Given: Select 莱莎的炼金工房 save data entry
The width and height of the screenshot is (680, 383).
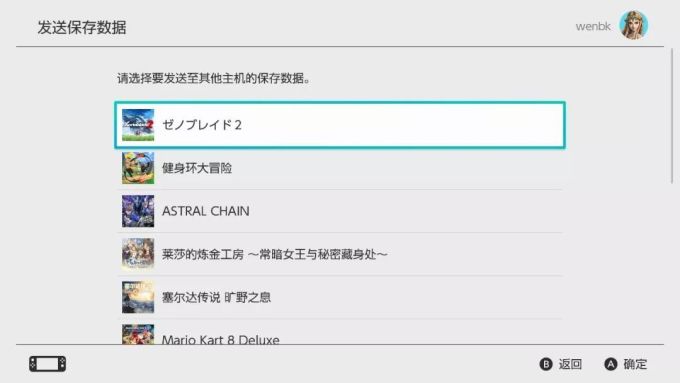Looking at the screenshot, I should (340, 254).
